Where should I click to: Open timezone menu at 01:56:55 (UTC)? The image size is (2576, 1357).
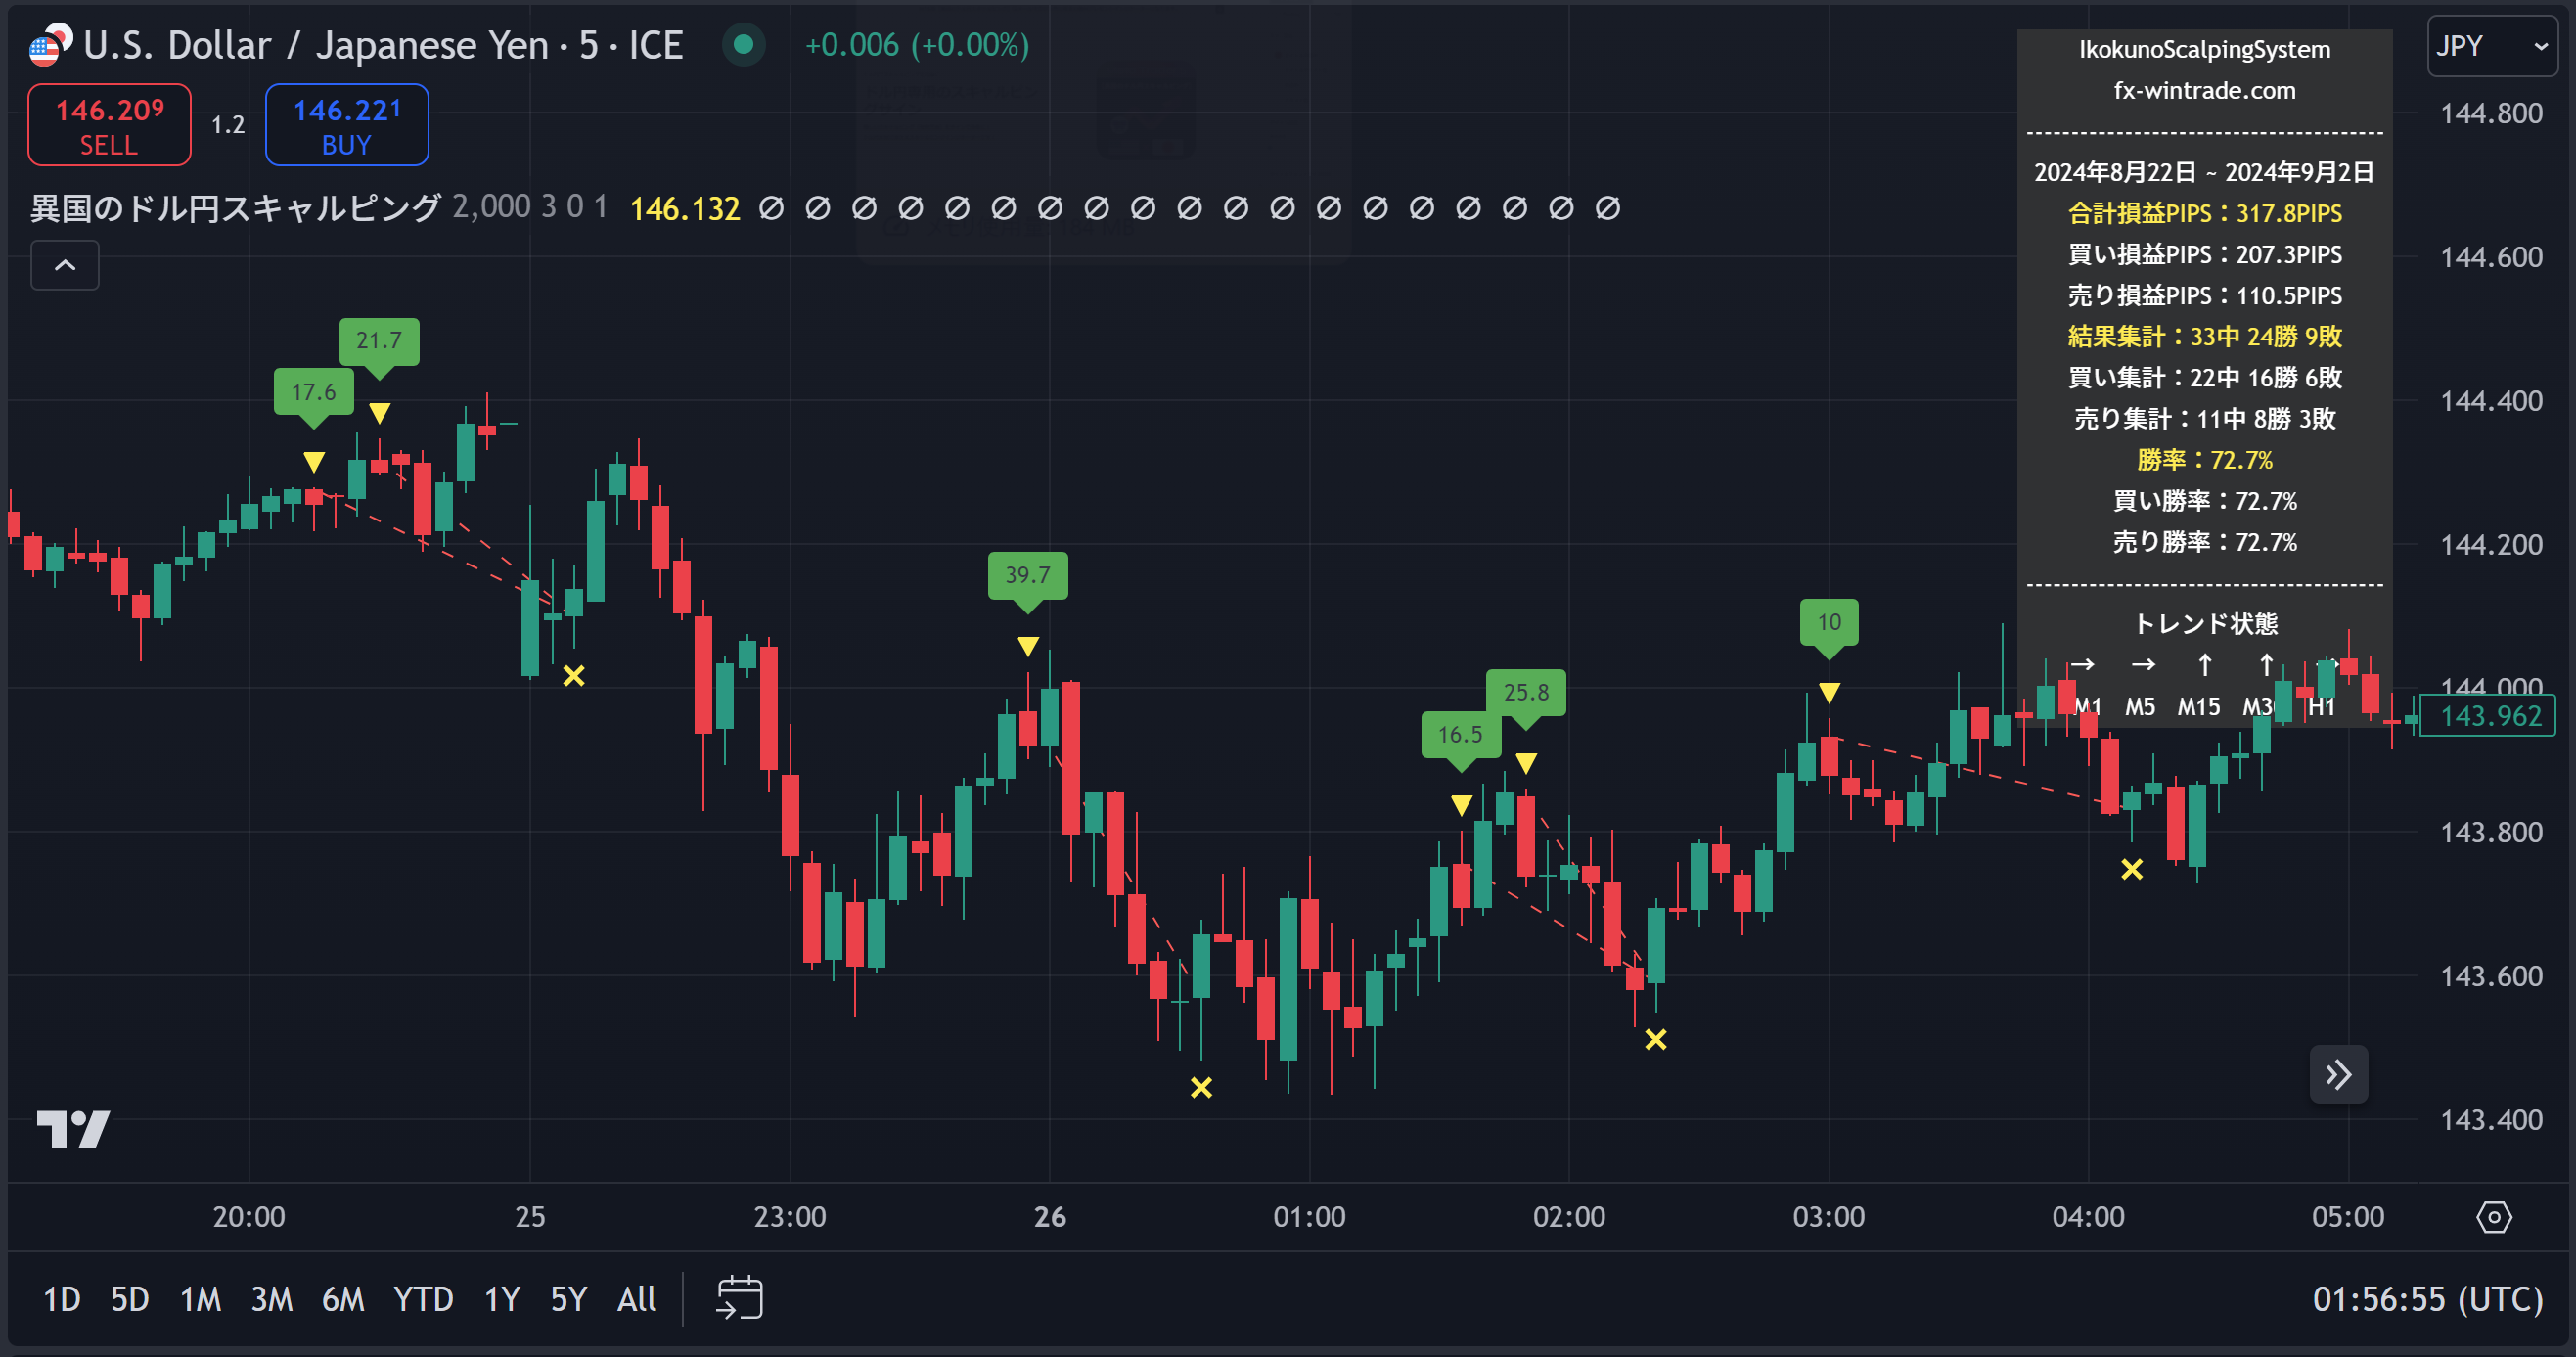coord(2427,1298)
